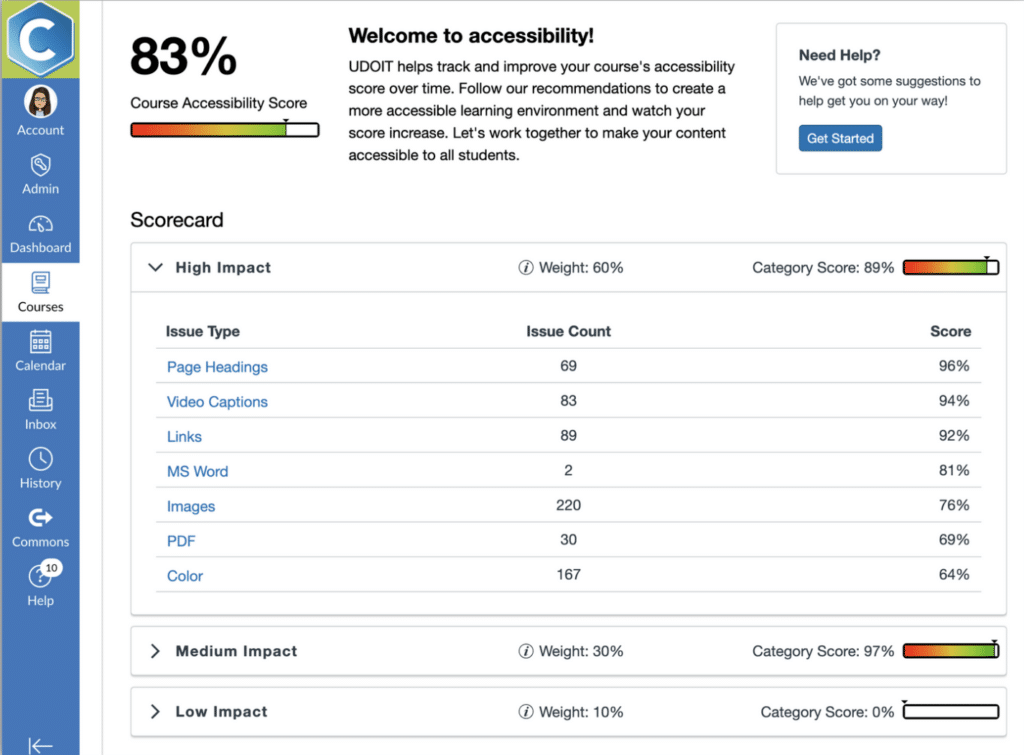Open the Video Captions issue link
The image size is (1024, 755).
coord(217,402)
